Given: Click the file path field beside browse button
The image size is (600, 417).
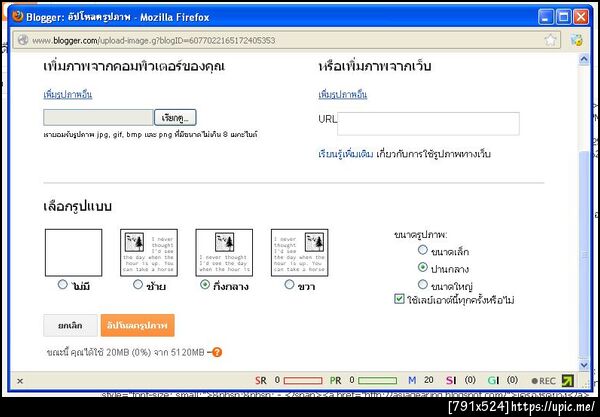Looking at the screenshot, I should [98, 118].
